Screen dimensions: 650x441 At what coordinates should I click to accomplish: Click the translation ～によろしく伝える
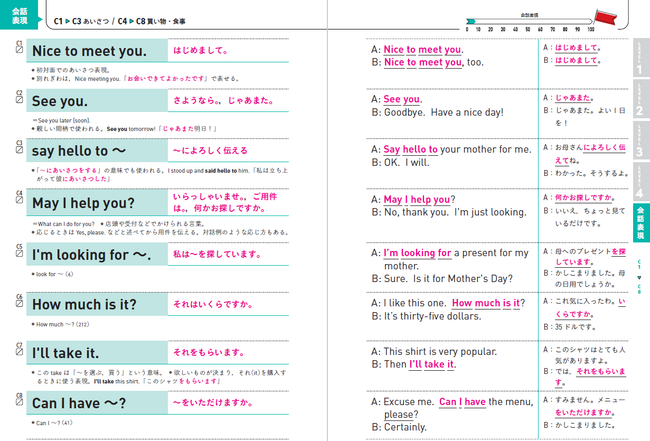point(210,150)
